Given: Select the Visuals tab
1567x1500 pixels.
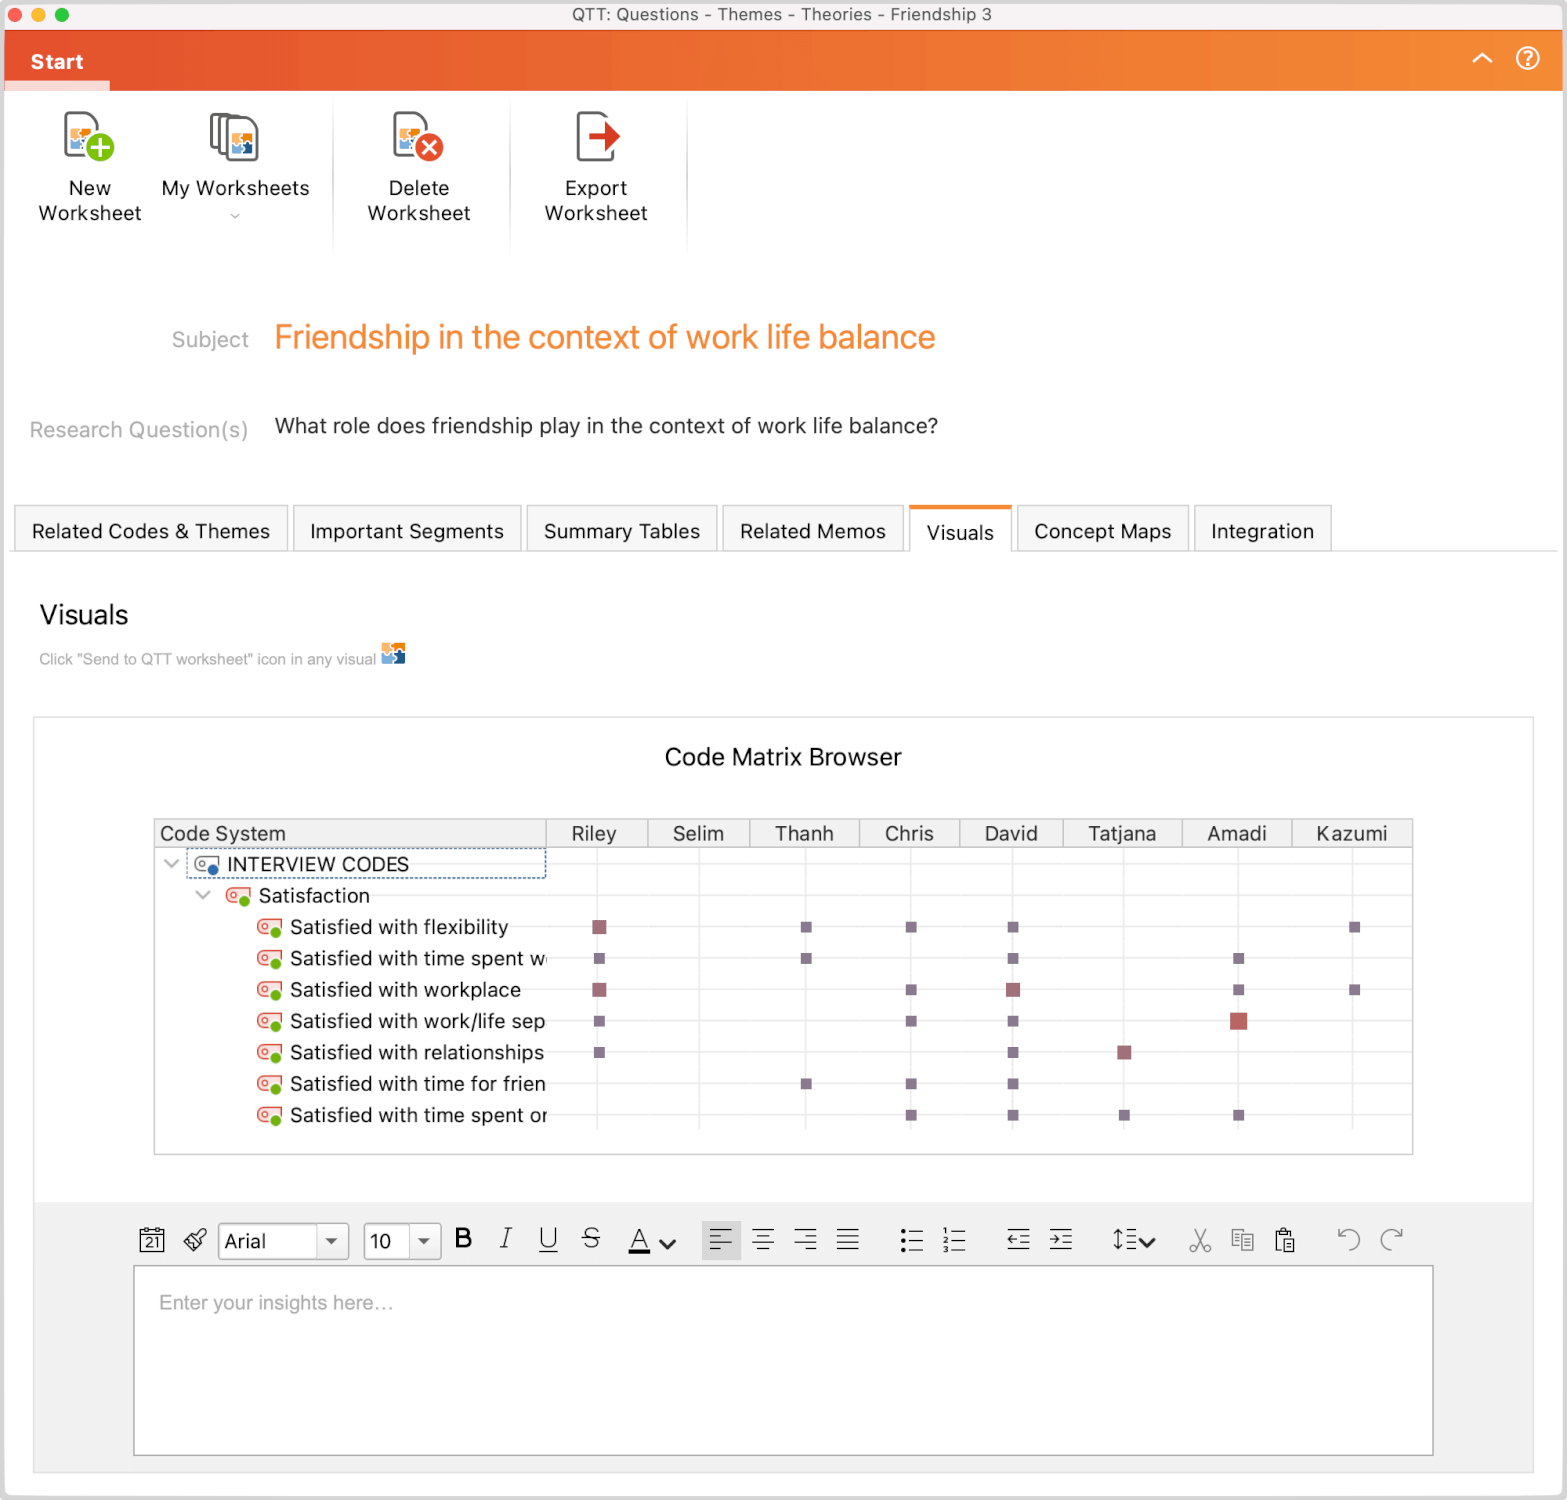Looking at the screenshot, I should [960, 531].
